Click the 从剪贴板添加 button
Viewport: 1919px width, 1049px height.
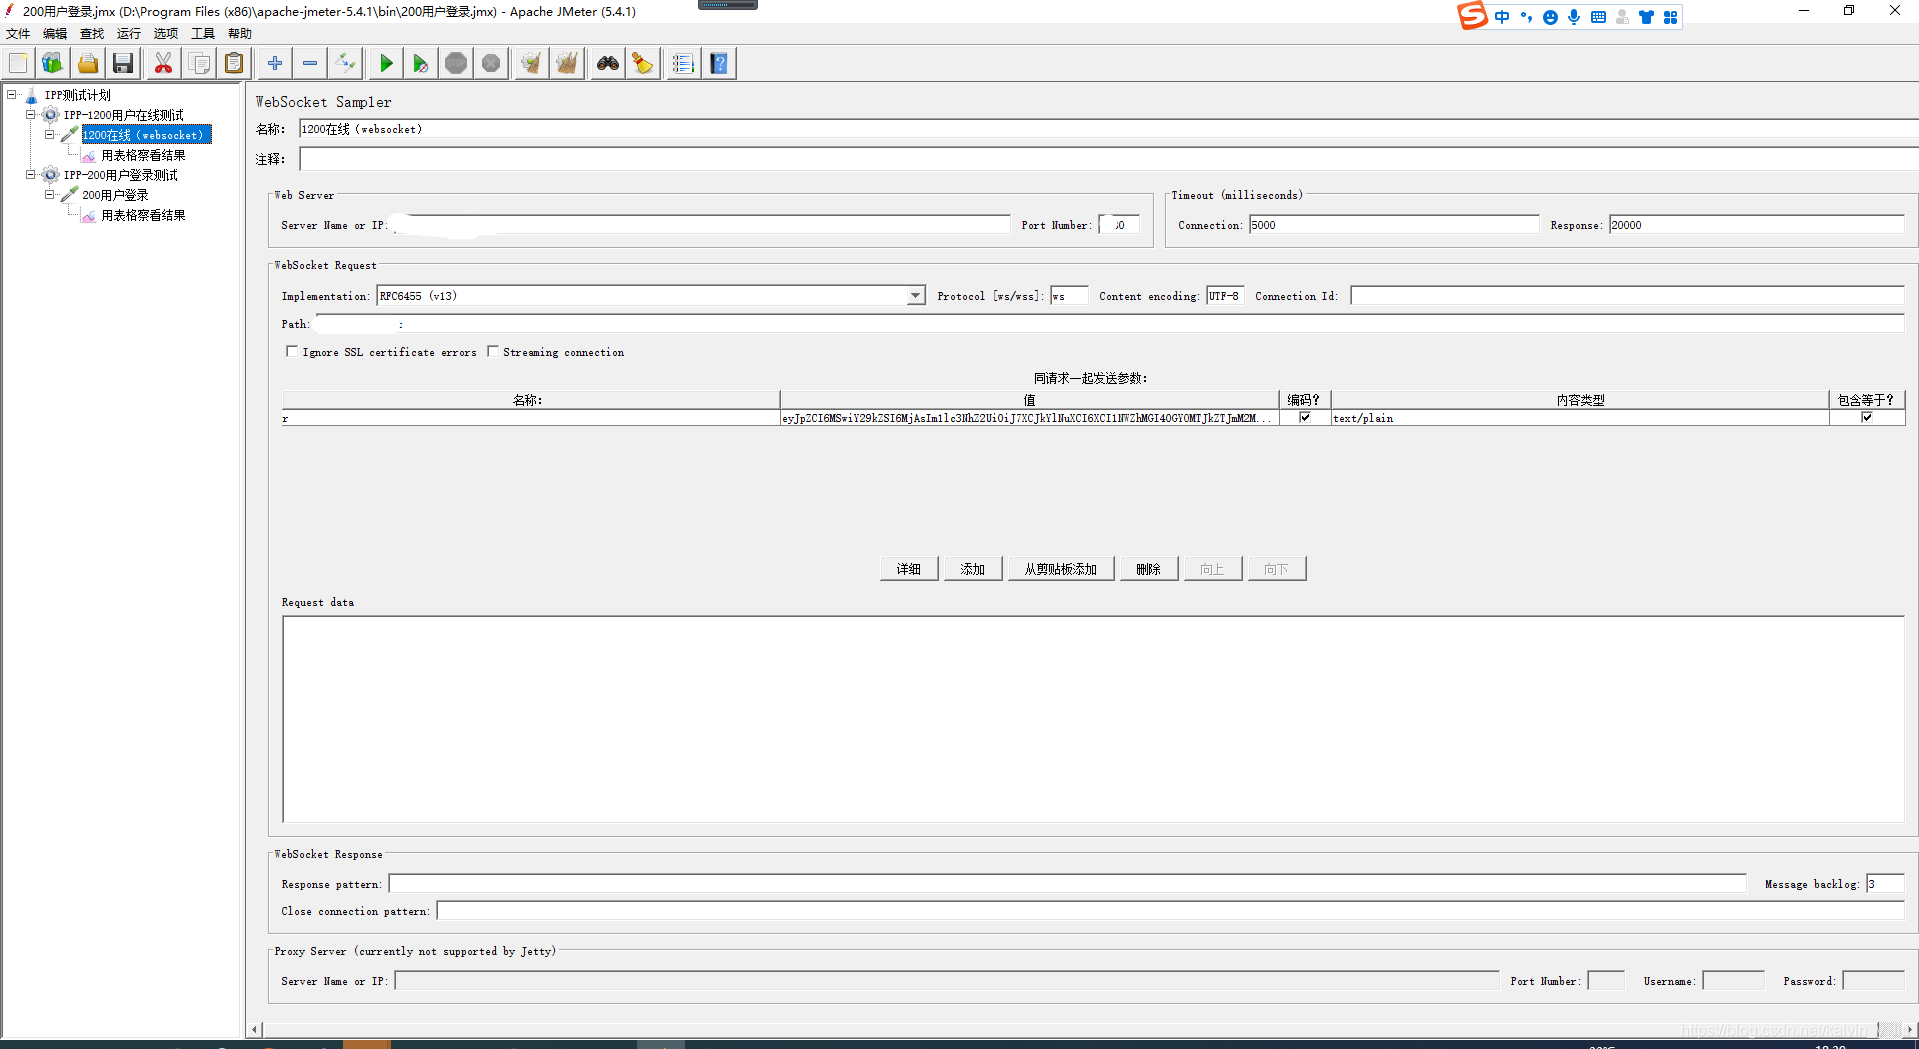[1061, 569]
